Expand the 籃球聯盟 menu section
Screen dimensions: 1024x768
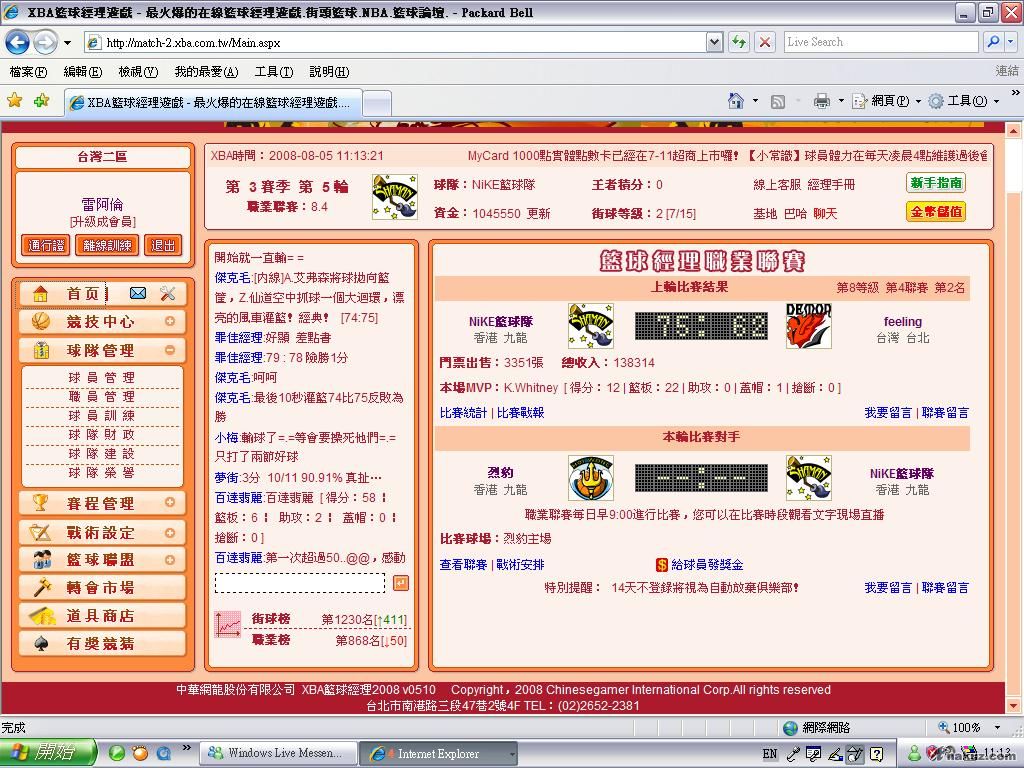point(170,560)
